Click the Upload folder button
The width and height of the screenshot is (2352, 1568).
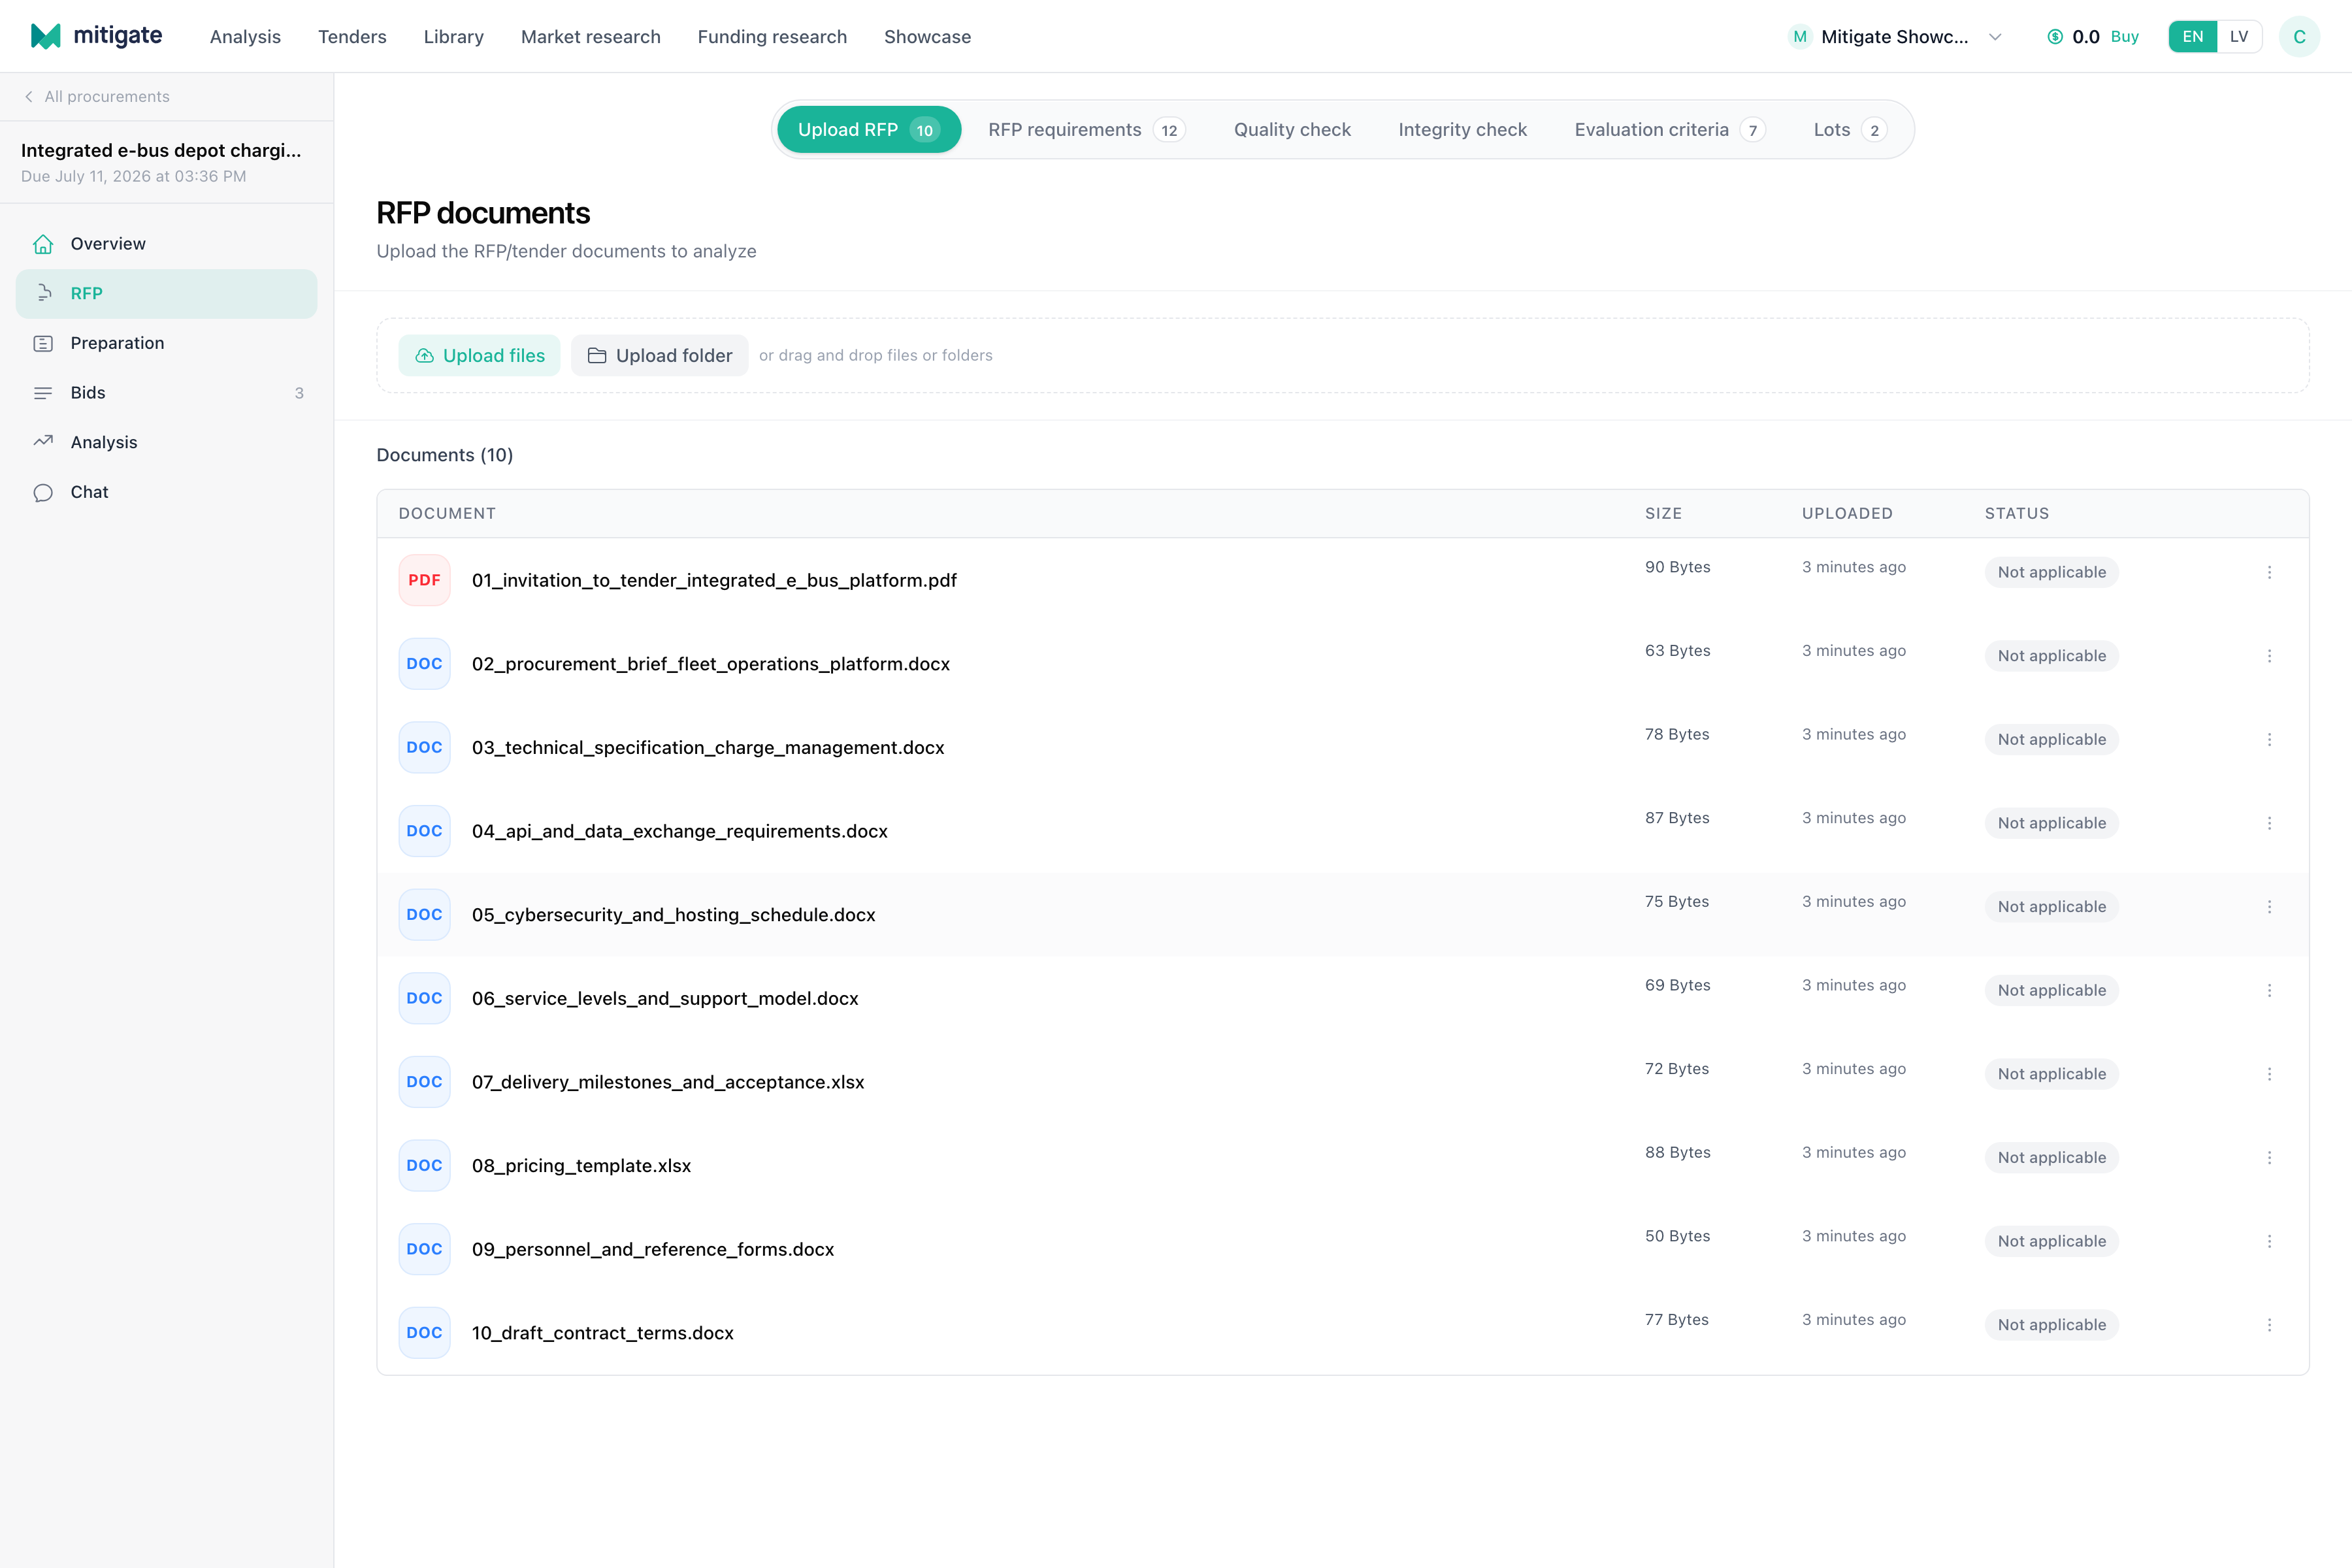[659, 355]
